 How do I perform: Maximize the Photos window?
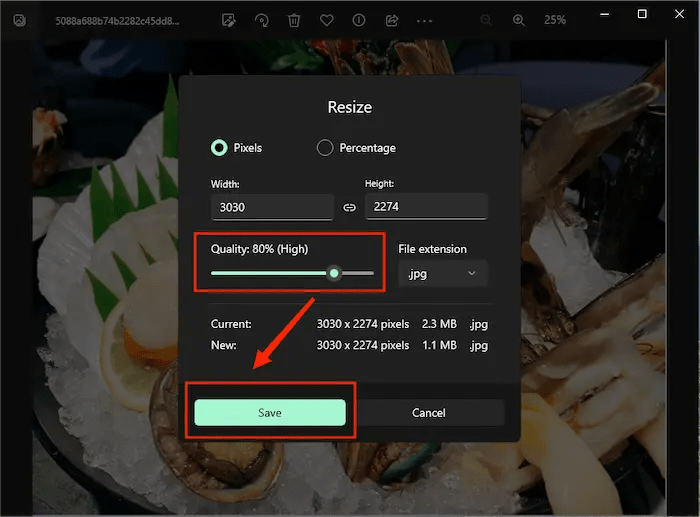(x=642, y=14)
